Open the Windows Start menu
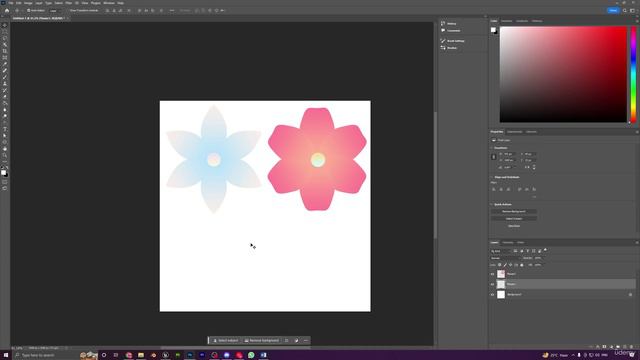The width and height of the screenshot is (640, 360). point(6,355)
